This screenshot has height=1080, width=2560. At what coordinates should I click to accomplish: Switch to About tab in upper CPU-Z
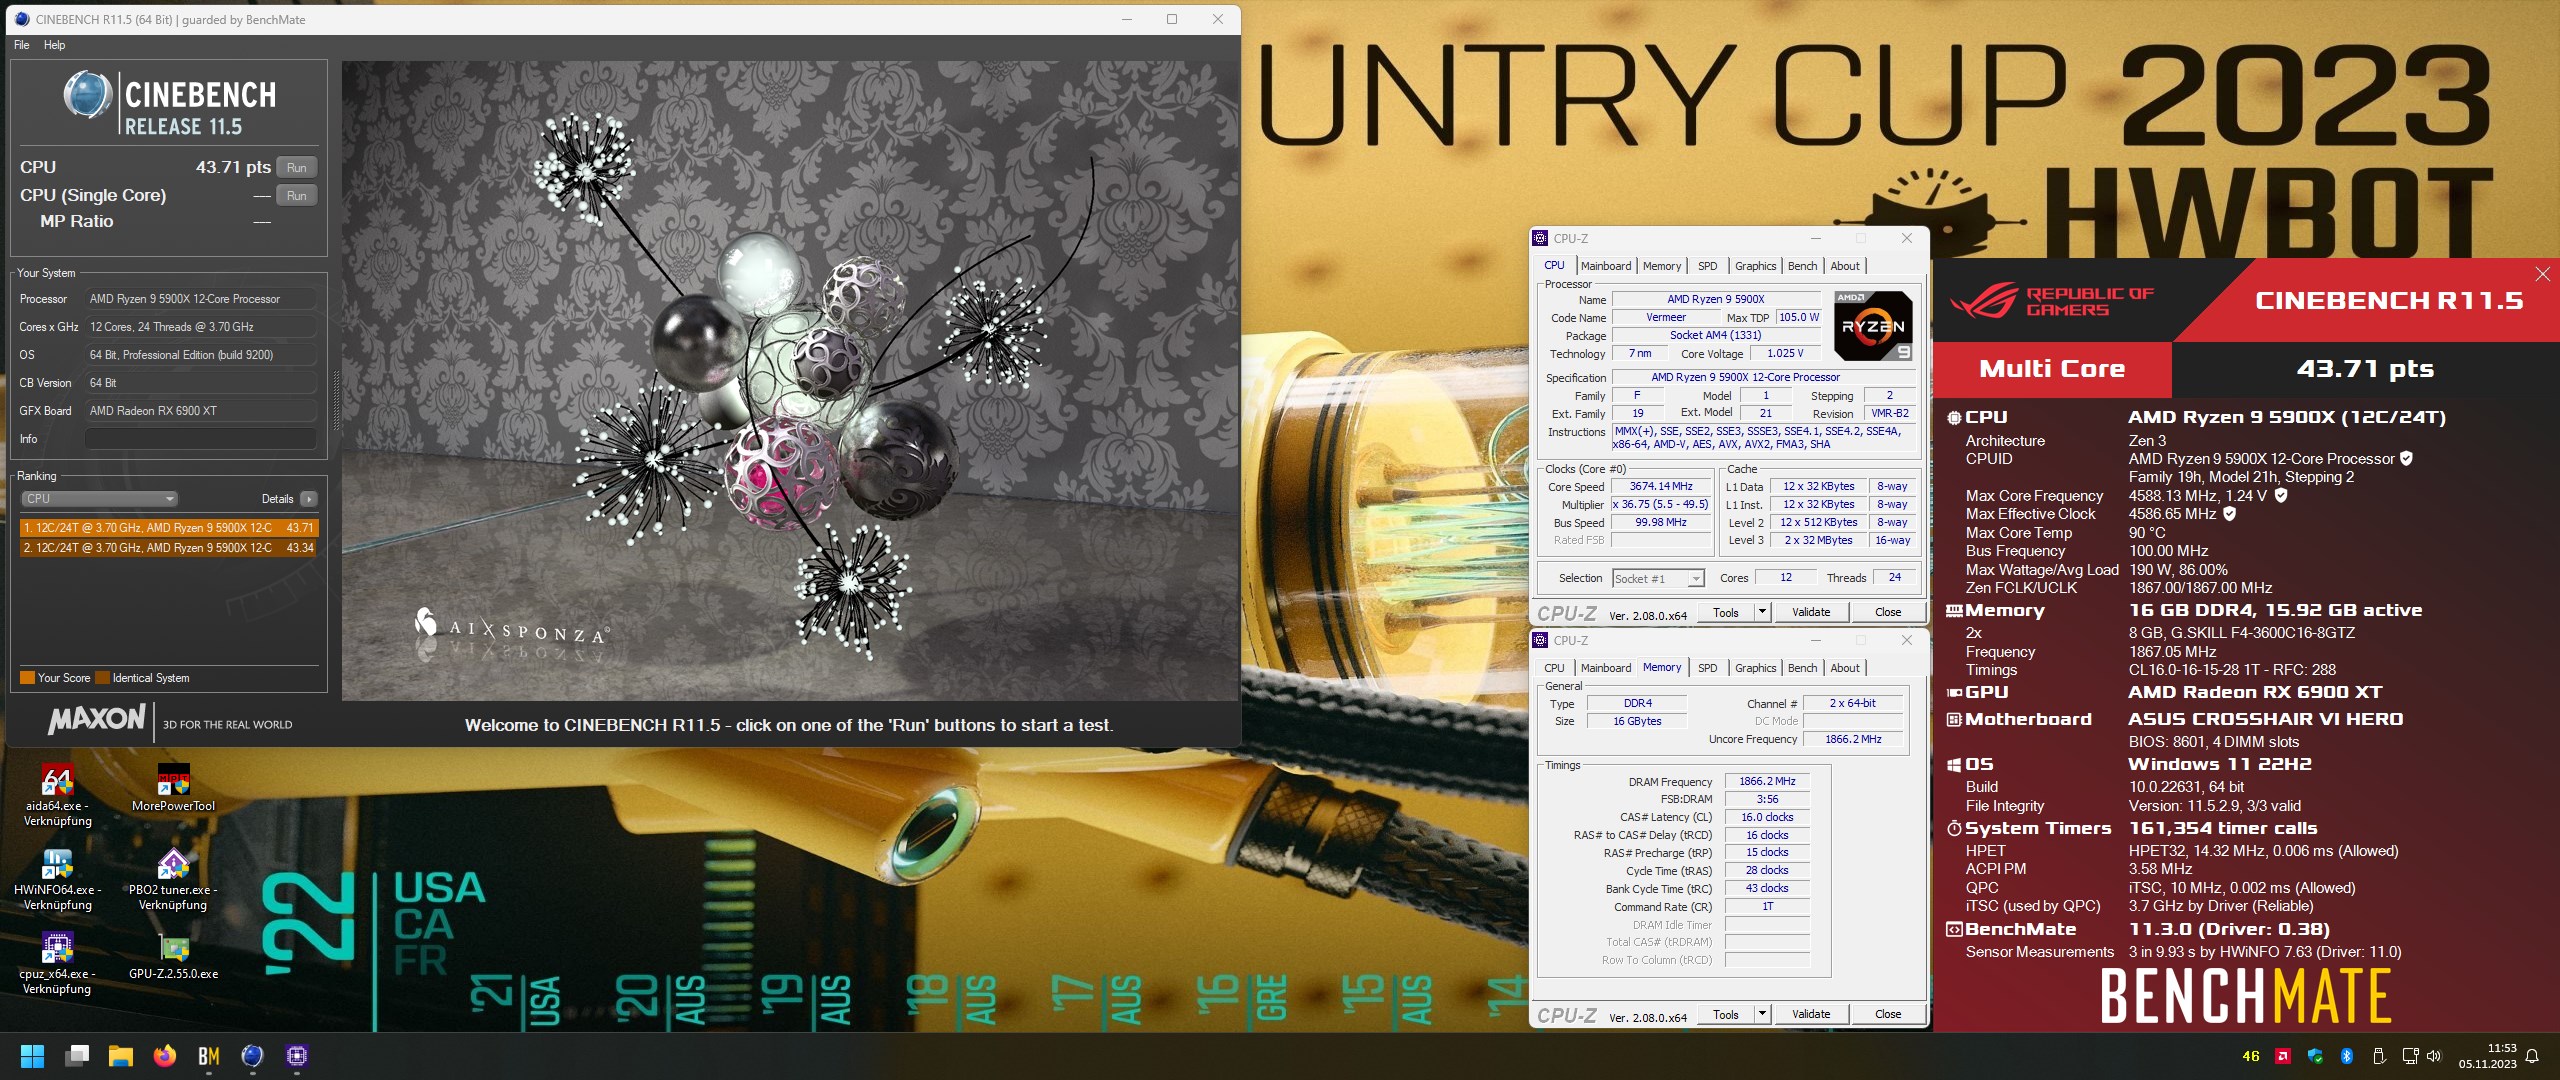(x=1845, y=266)
